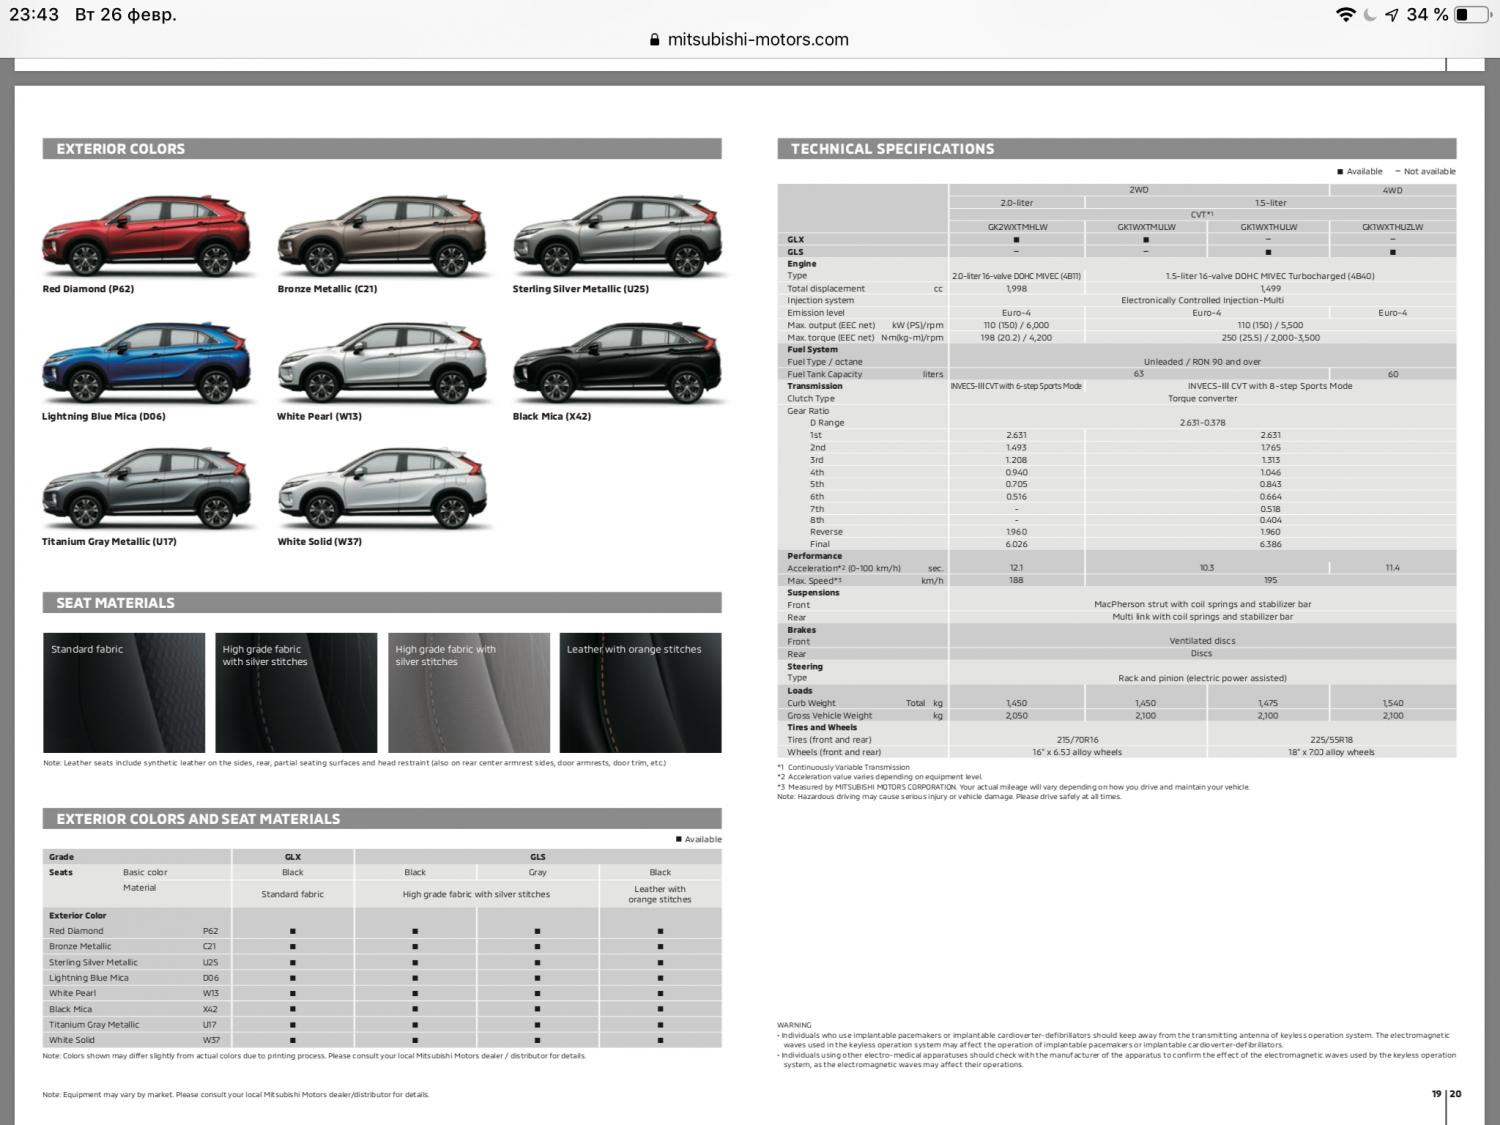Screen dimensions: 1500x1125
Task: Click the TECHNICAL SPECIFICATIONS heading
Action: [893, 149]
